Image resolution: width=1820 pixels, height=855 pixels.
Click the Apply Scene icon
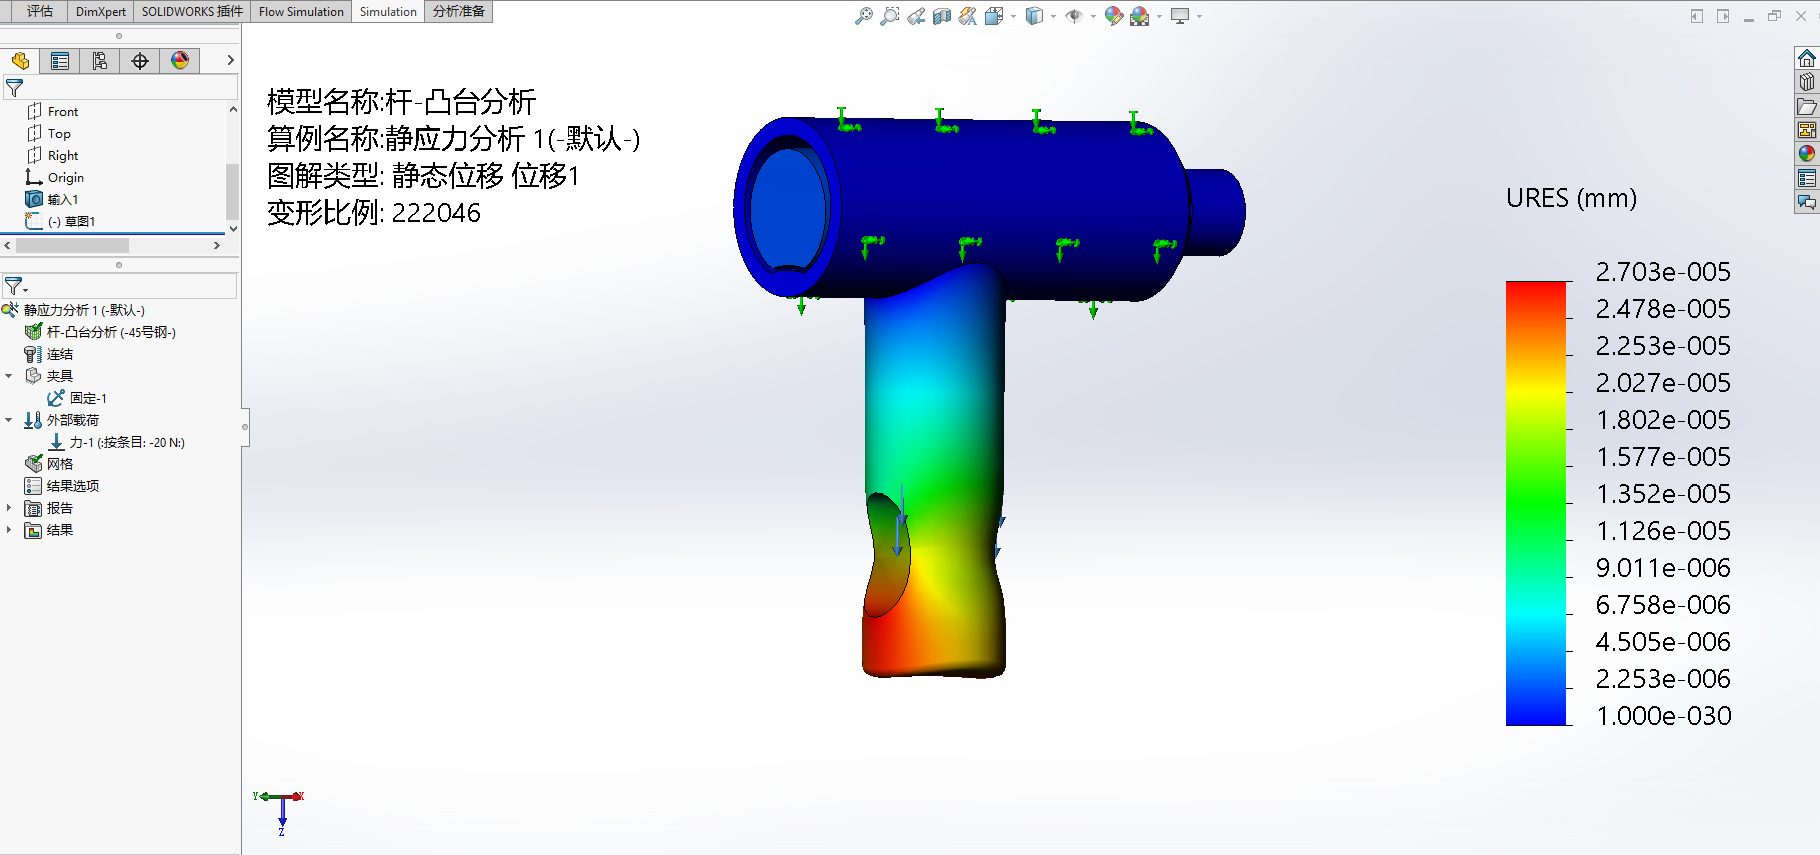pos(1140,16)
